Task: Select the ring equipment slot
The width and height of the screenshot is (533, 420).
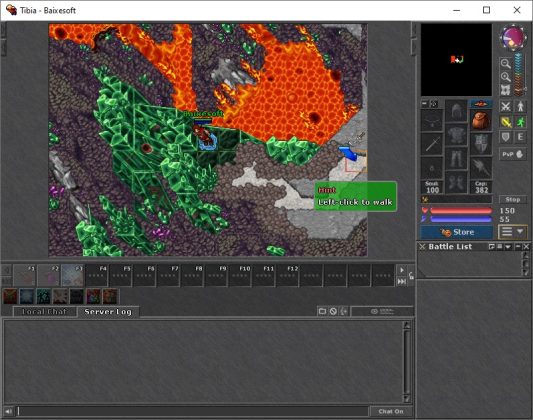Action: (432, 168)
